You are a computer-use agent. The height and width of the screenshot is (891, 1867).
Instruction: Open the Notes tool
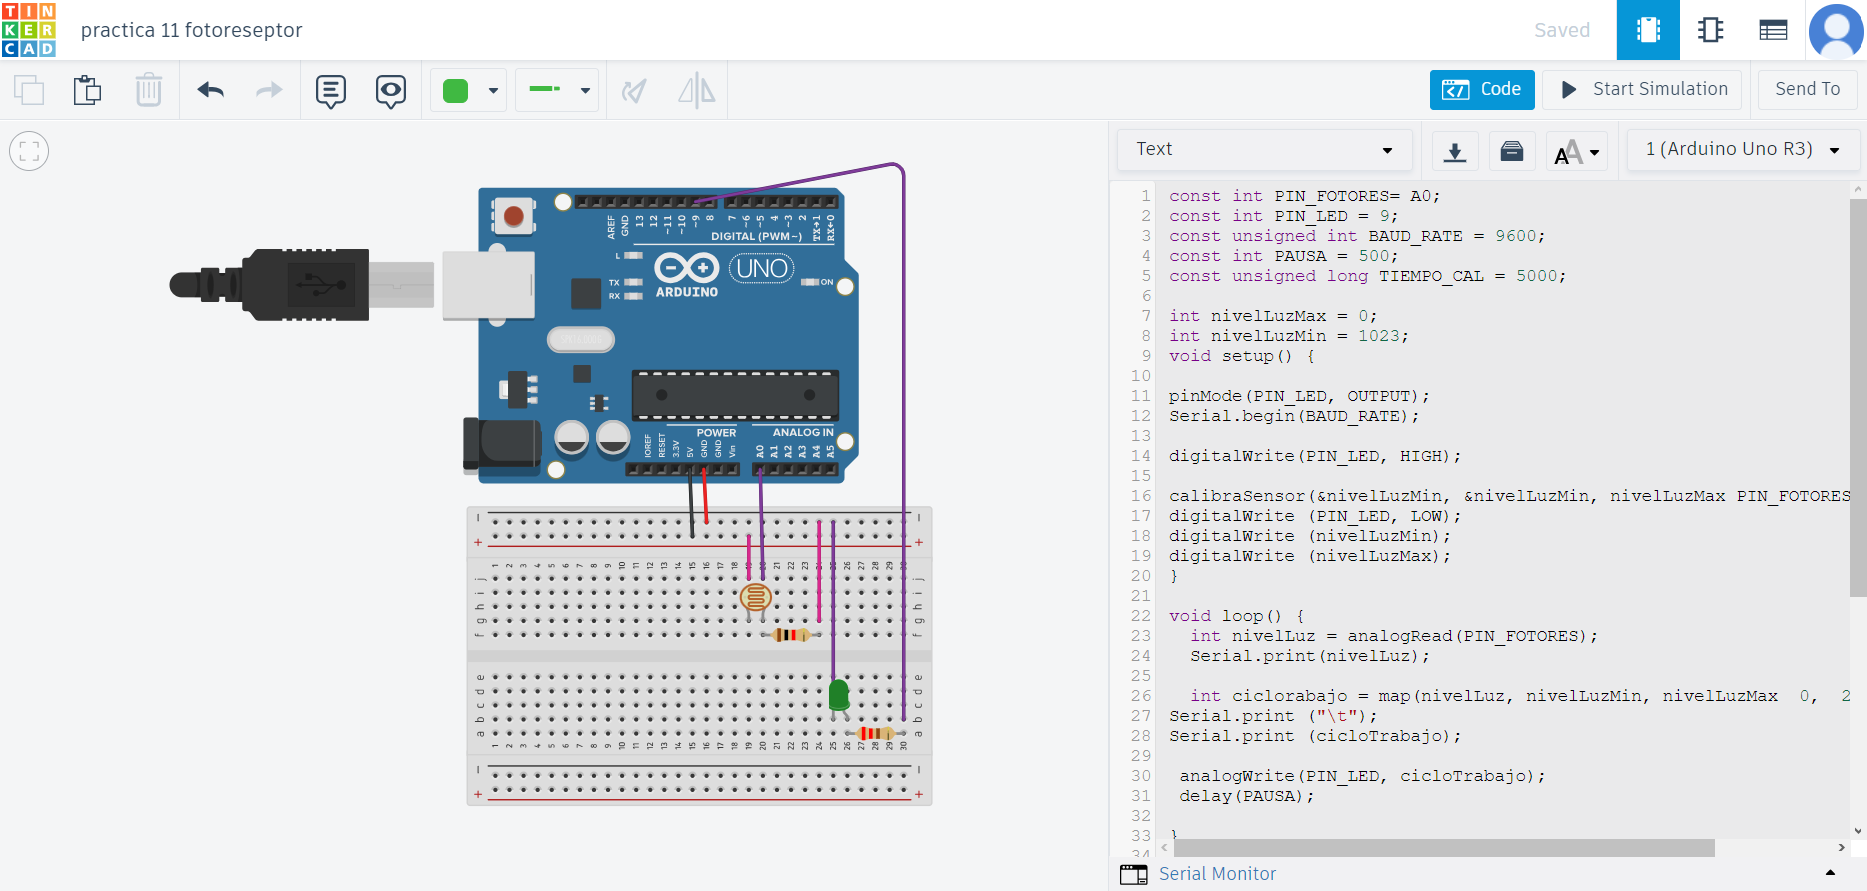coord(330,91)
